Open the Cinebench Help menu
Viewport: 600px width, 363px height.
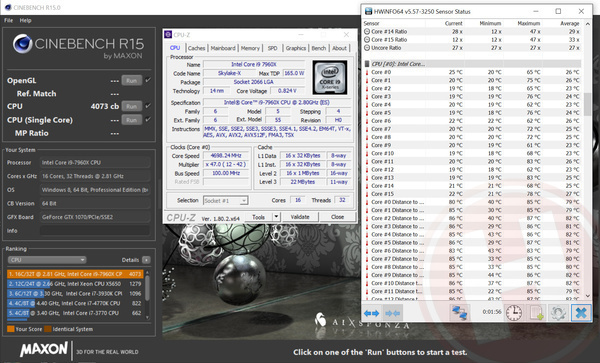click(26, 20)
